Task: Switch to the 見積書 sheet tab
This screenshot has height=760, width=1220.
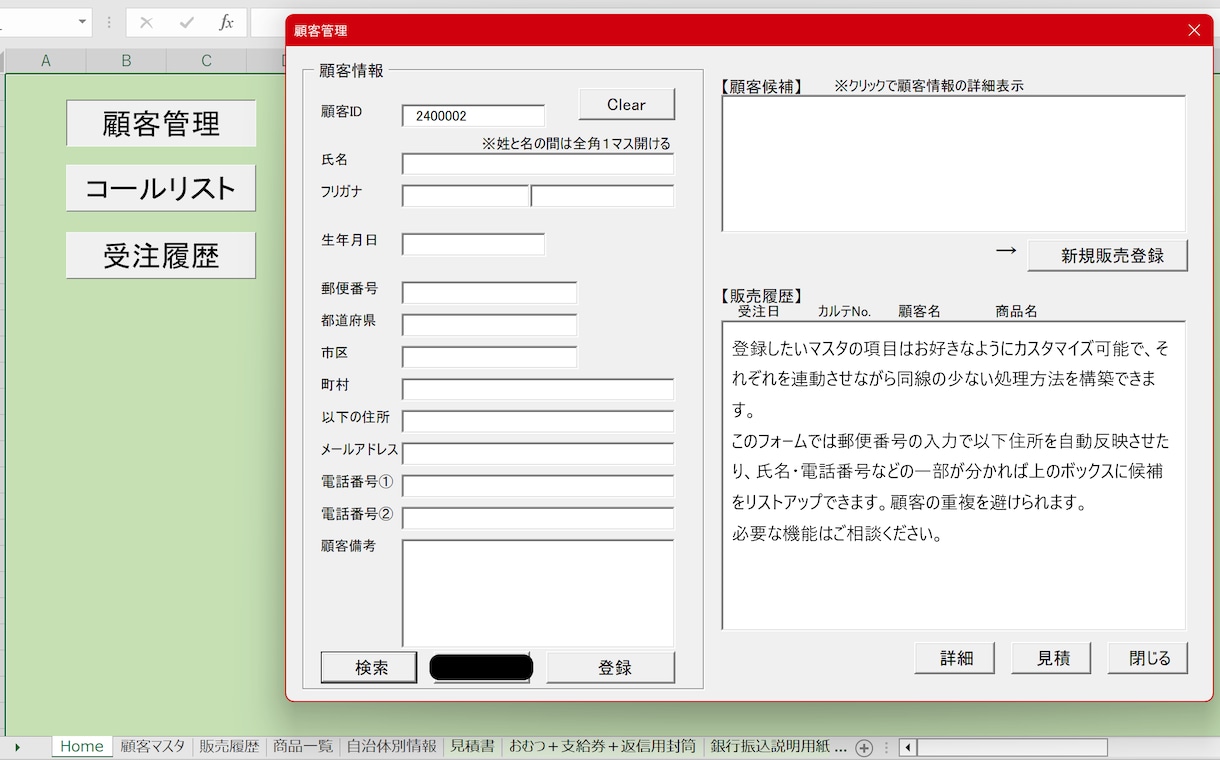Action: [x=472, y=747]
